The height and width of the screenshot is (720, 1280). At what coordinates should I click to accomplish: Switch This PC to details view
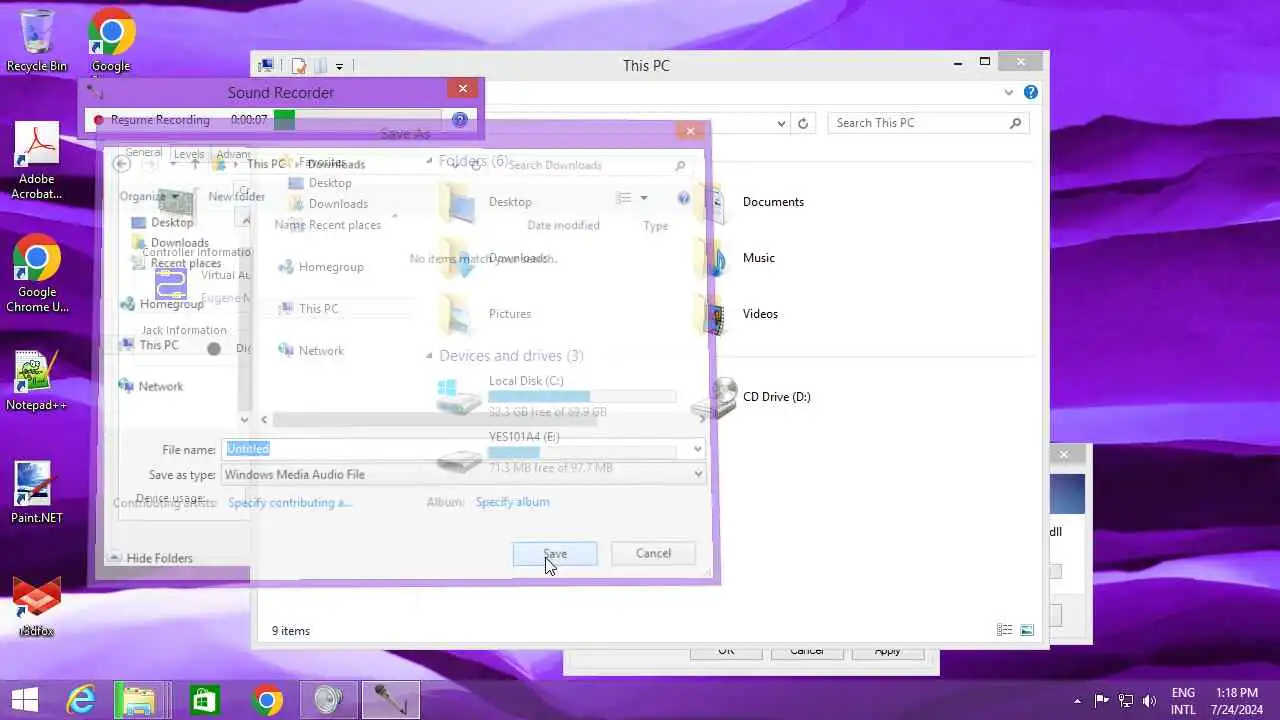(x=1005, y=630)
